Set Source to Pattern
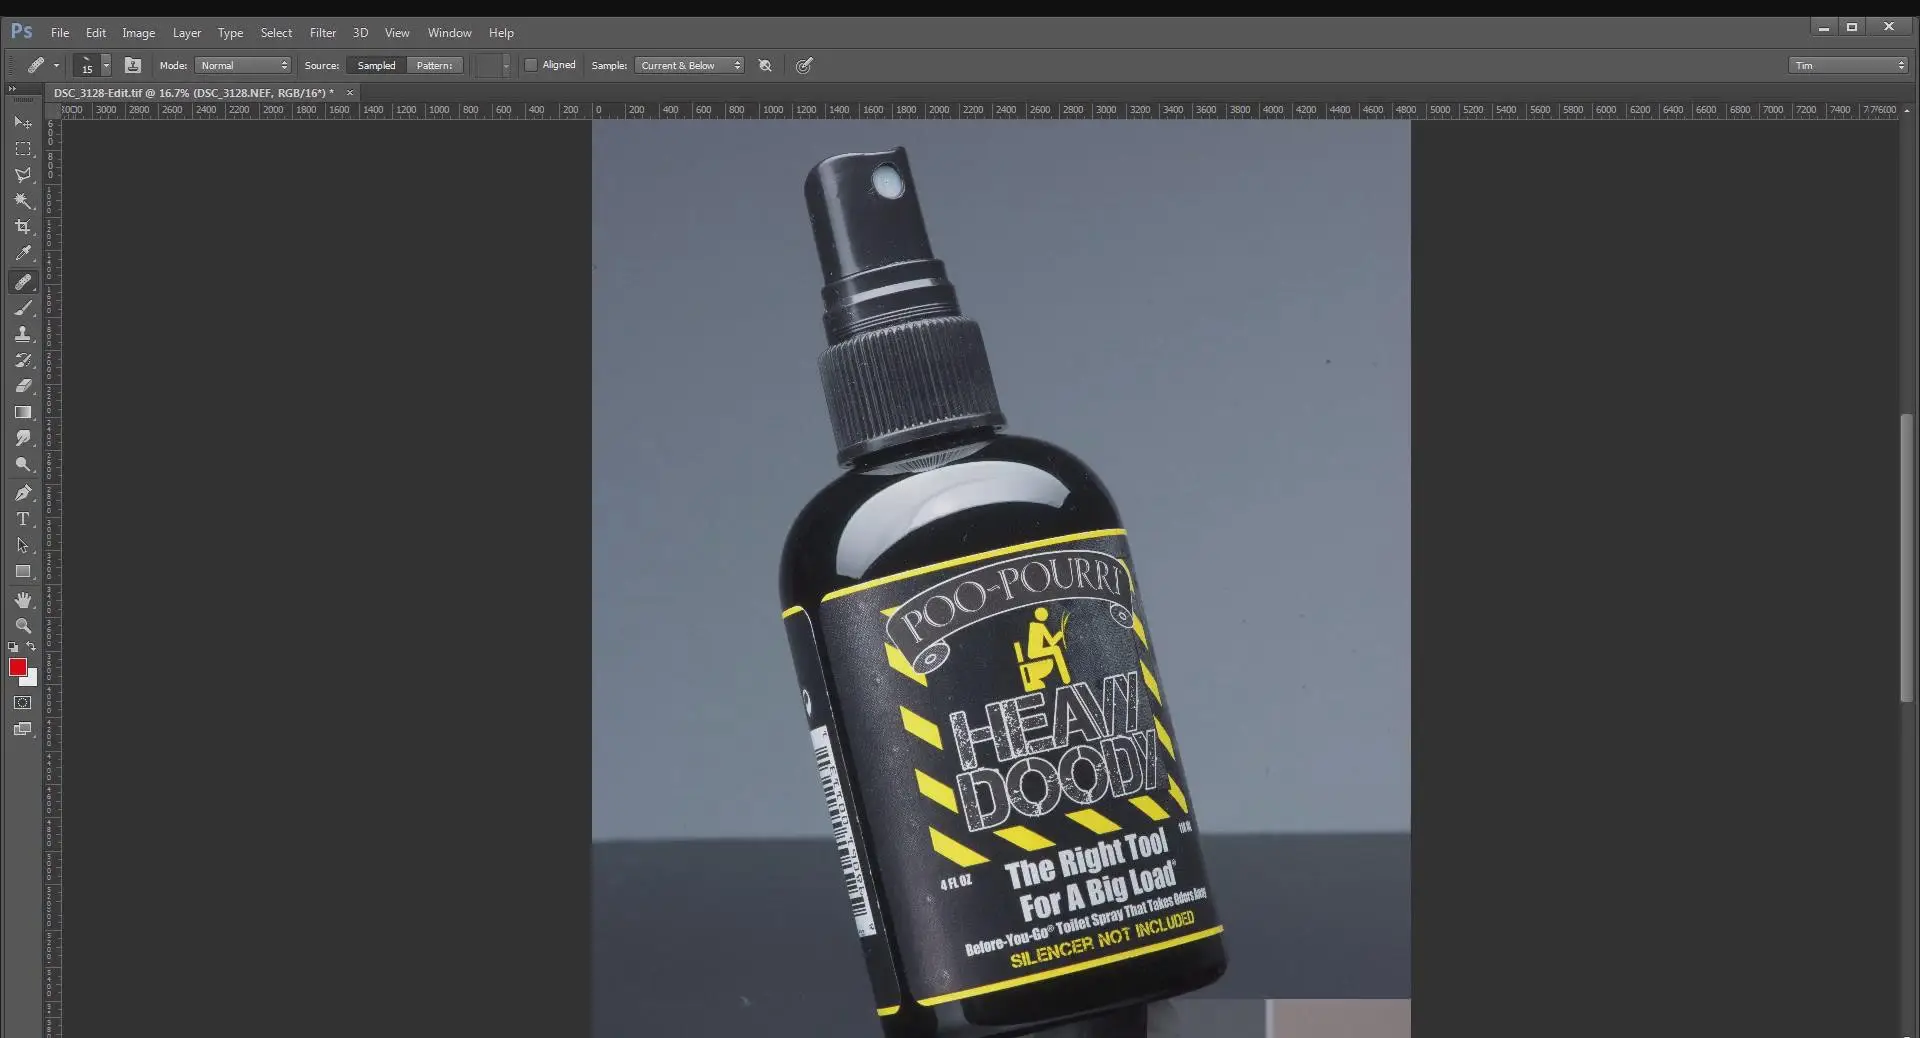1920x1038 pixels. coord(434,65)
